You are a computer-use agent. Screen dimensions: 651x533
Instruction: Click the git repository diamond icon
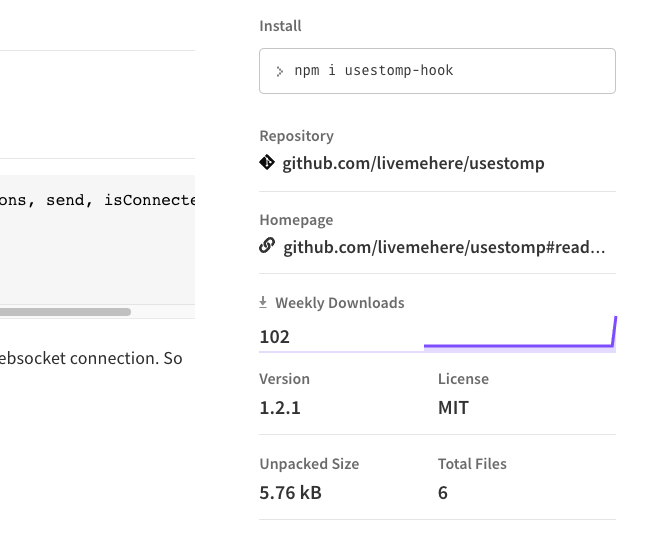tap(267, 162)
